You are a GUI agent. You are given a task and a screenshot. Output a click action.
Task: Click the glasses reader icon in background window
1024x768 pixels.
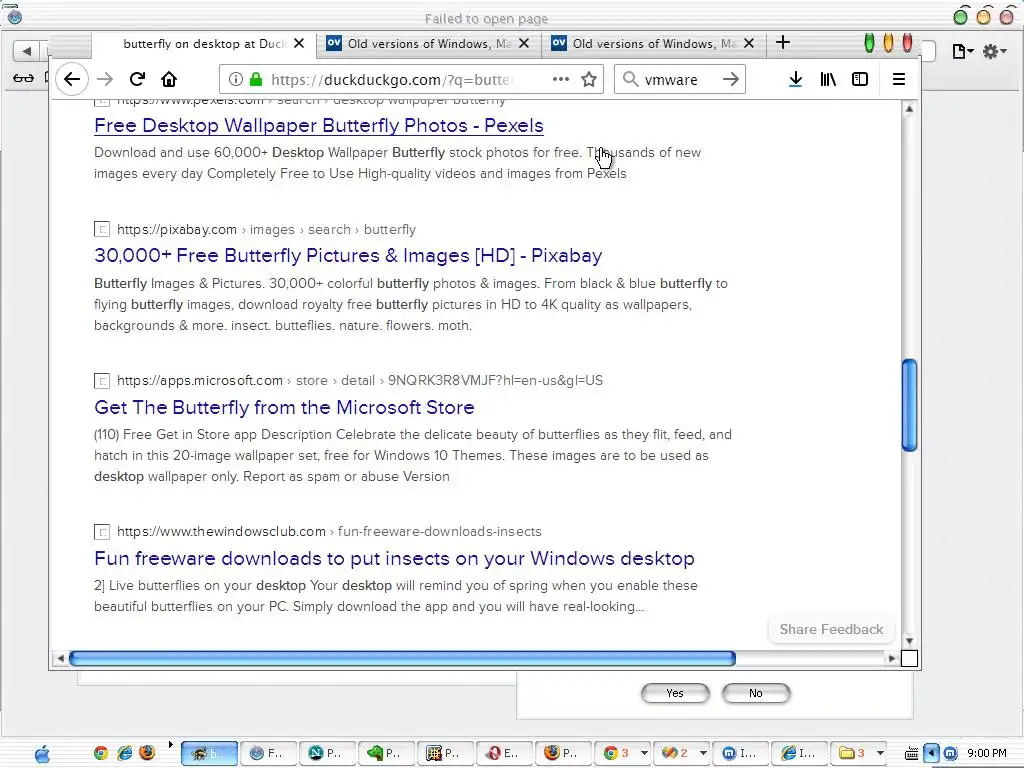[x=24, y=78]
